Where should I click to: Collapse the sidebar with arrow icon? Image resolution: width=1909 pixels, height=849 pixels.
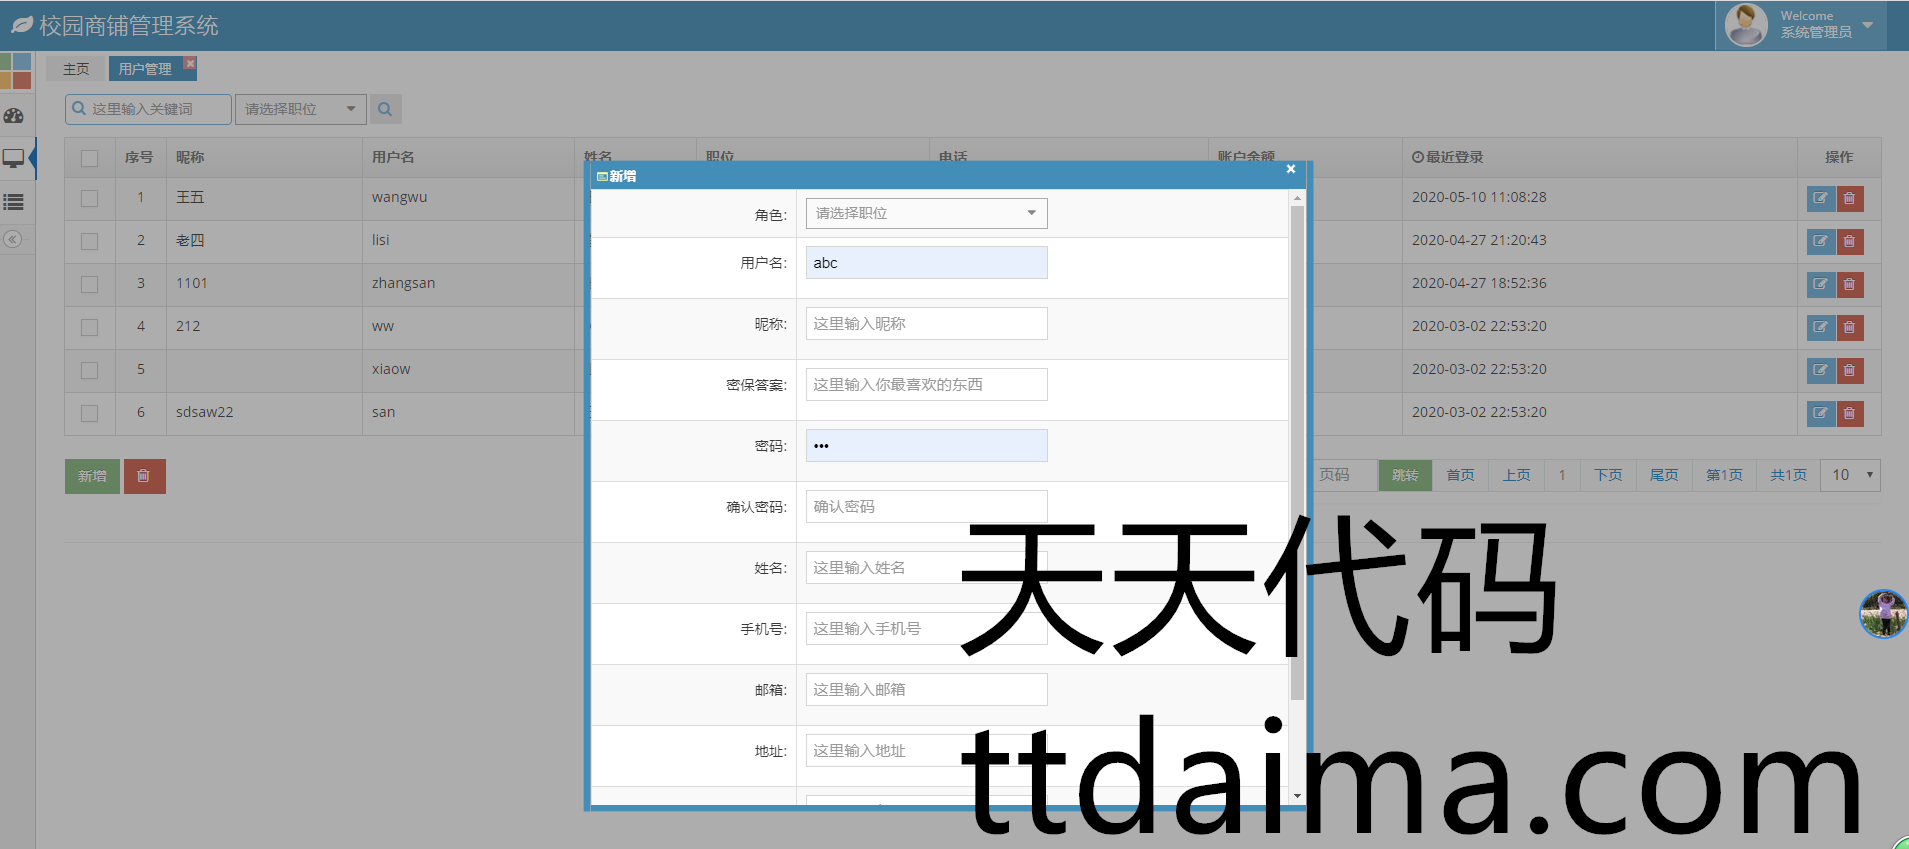tap(13, 239)
